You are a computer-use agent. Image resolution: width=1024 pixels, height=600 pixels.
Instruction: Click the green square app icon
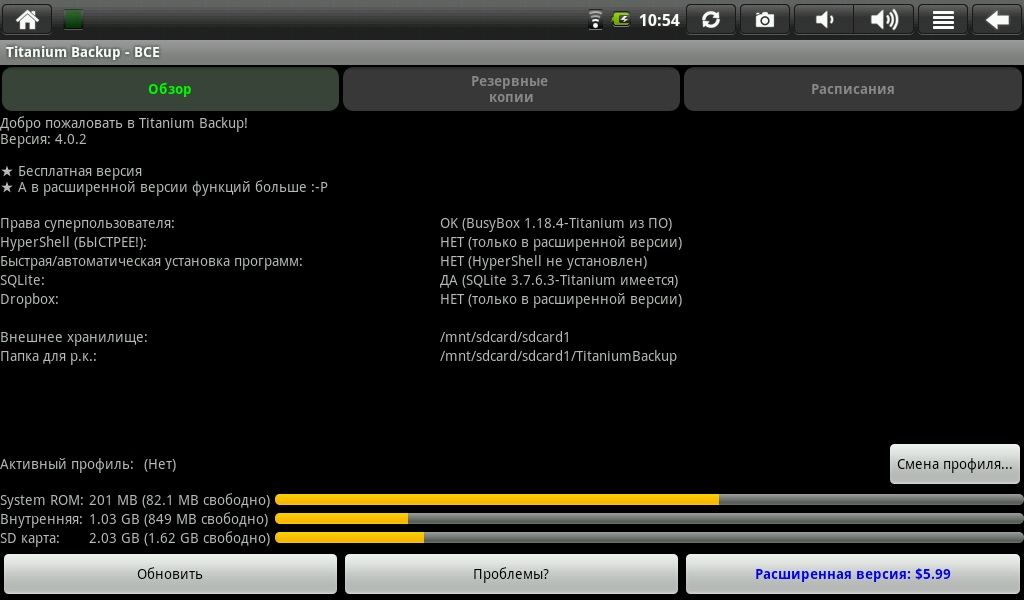(73, 20)
